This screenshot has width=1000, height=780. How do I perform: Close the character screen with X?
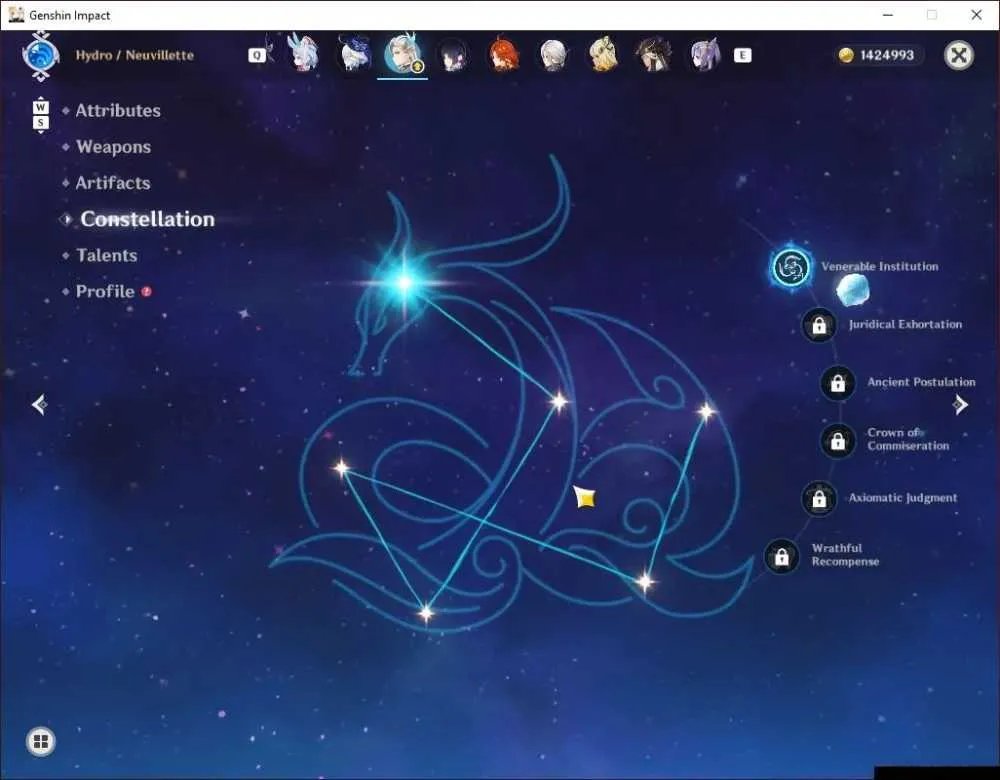coord(959,55)
